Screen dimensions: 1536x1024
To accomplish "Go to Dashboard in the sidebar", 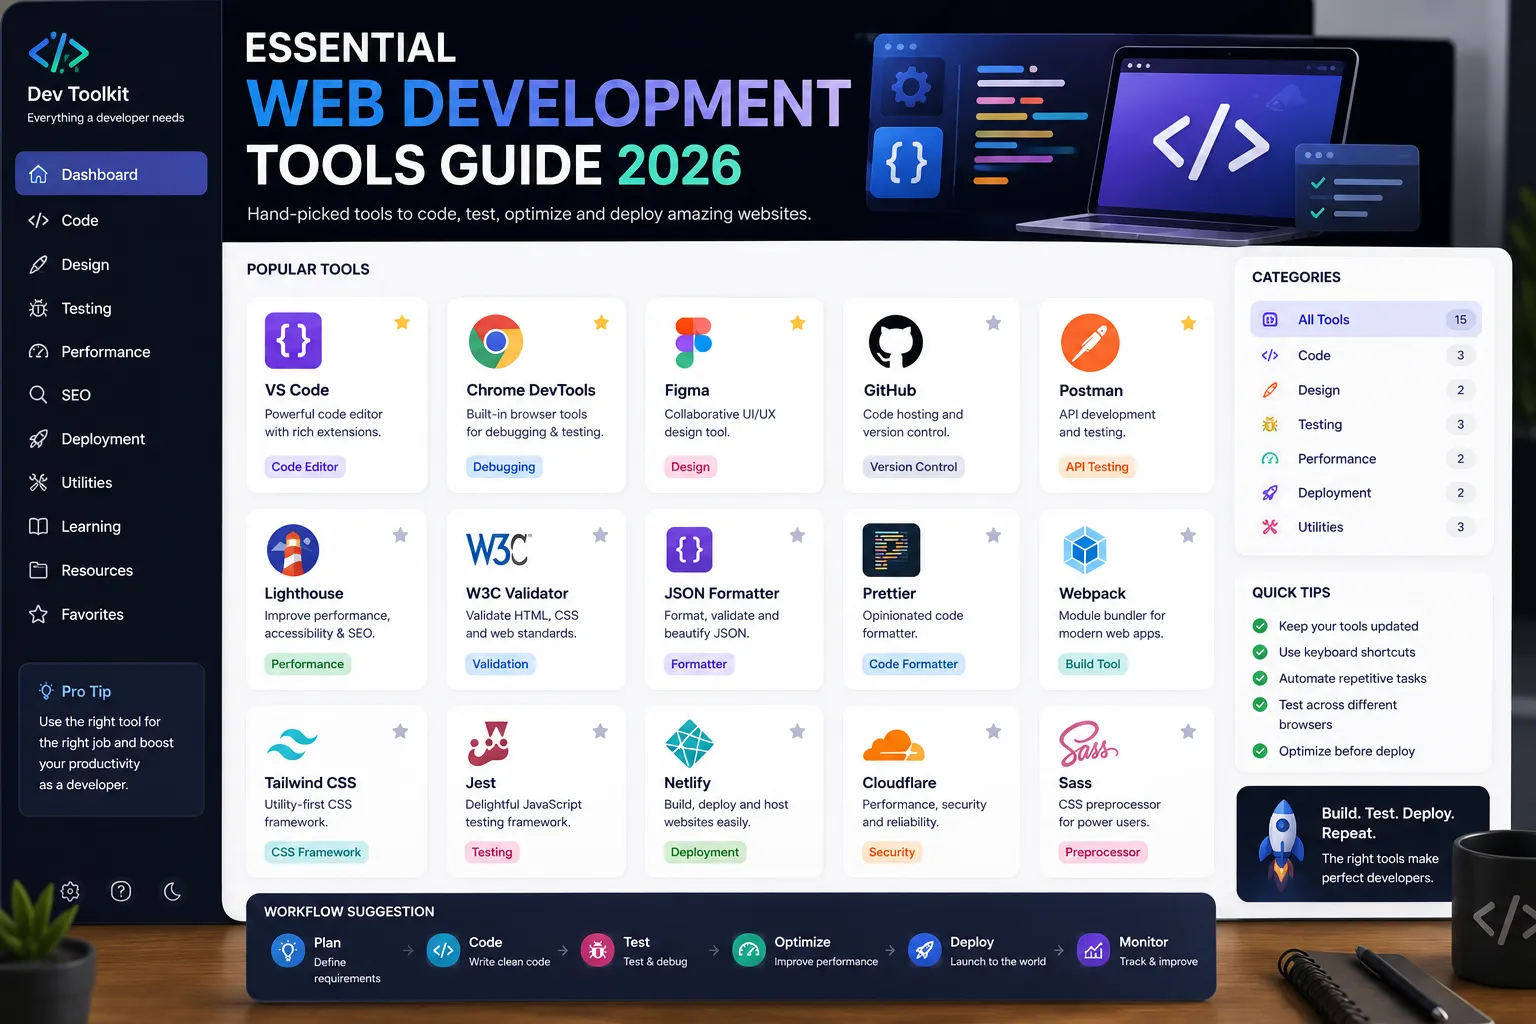I will pyautogui.click(x=111, y=174).
